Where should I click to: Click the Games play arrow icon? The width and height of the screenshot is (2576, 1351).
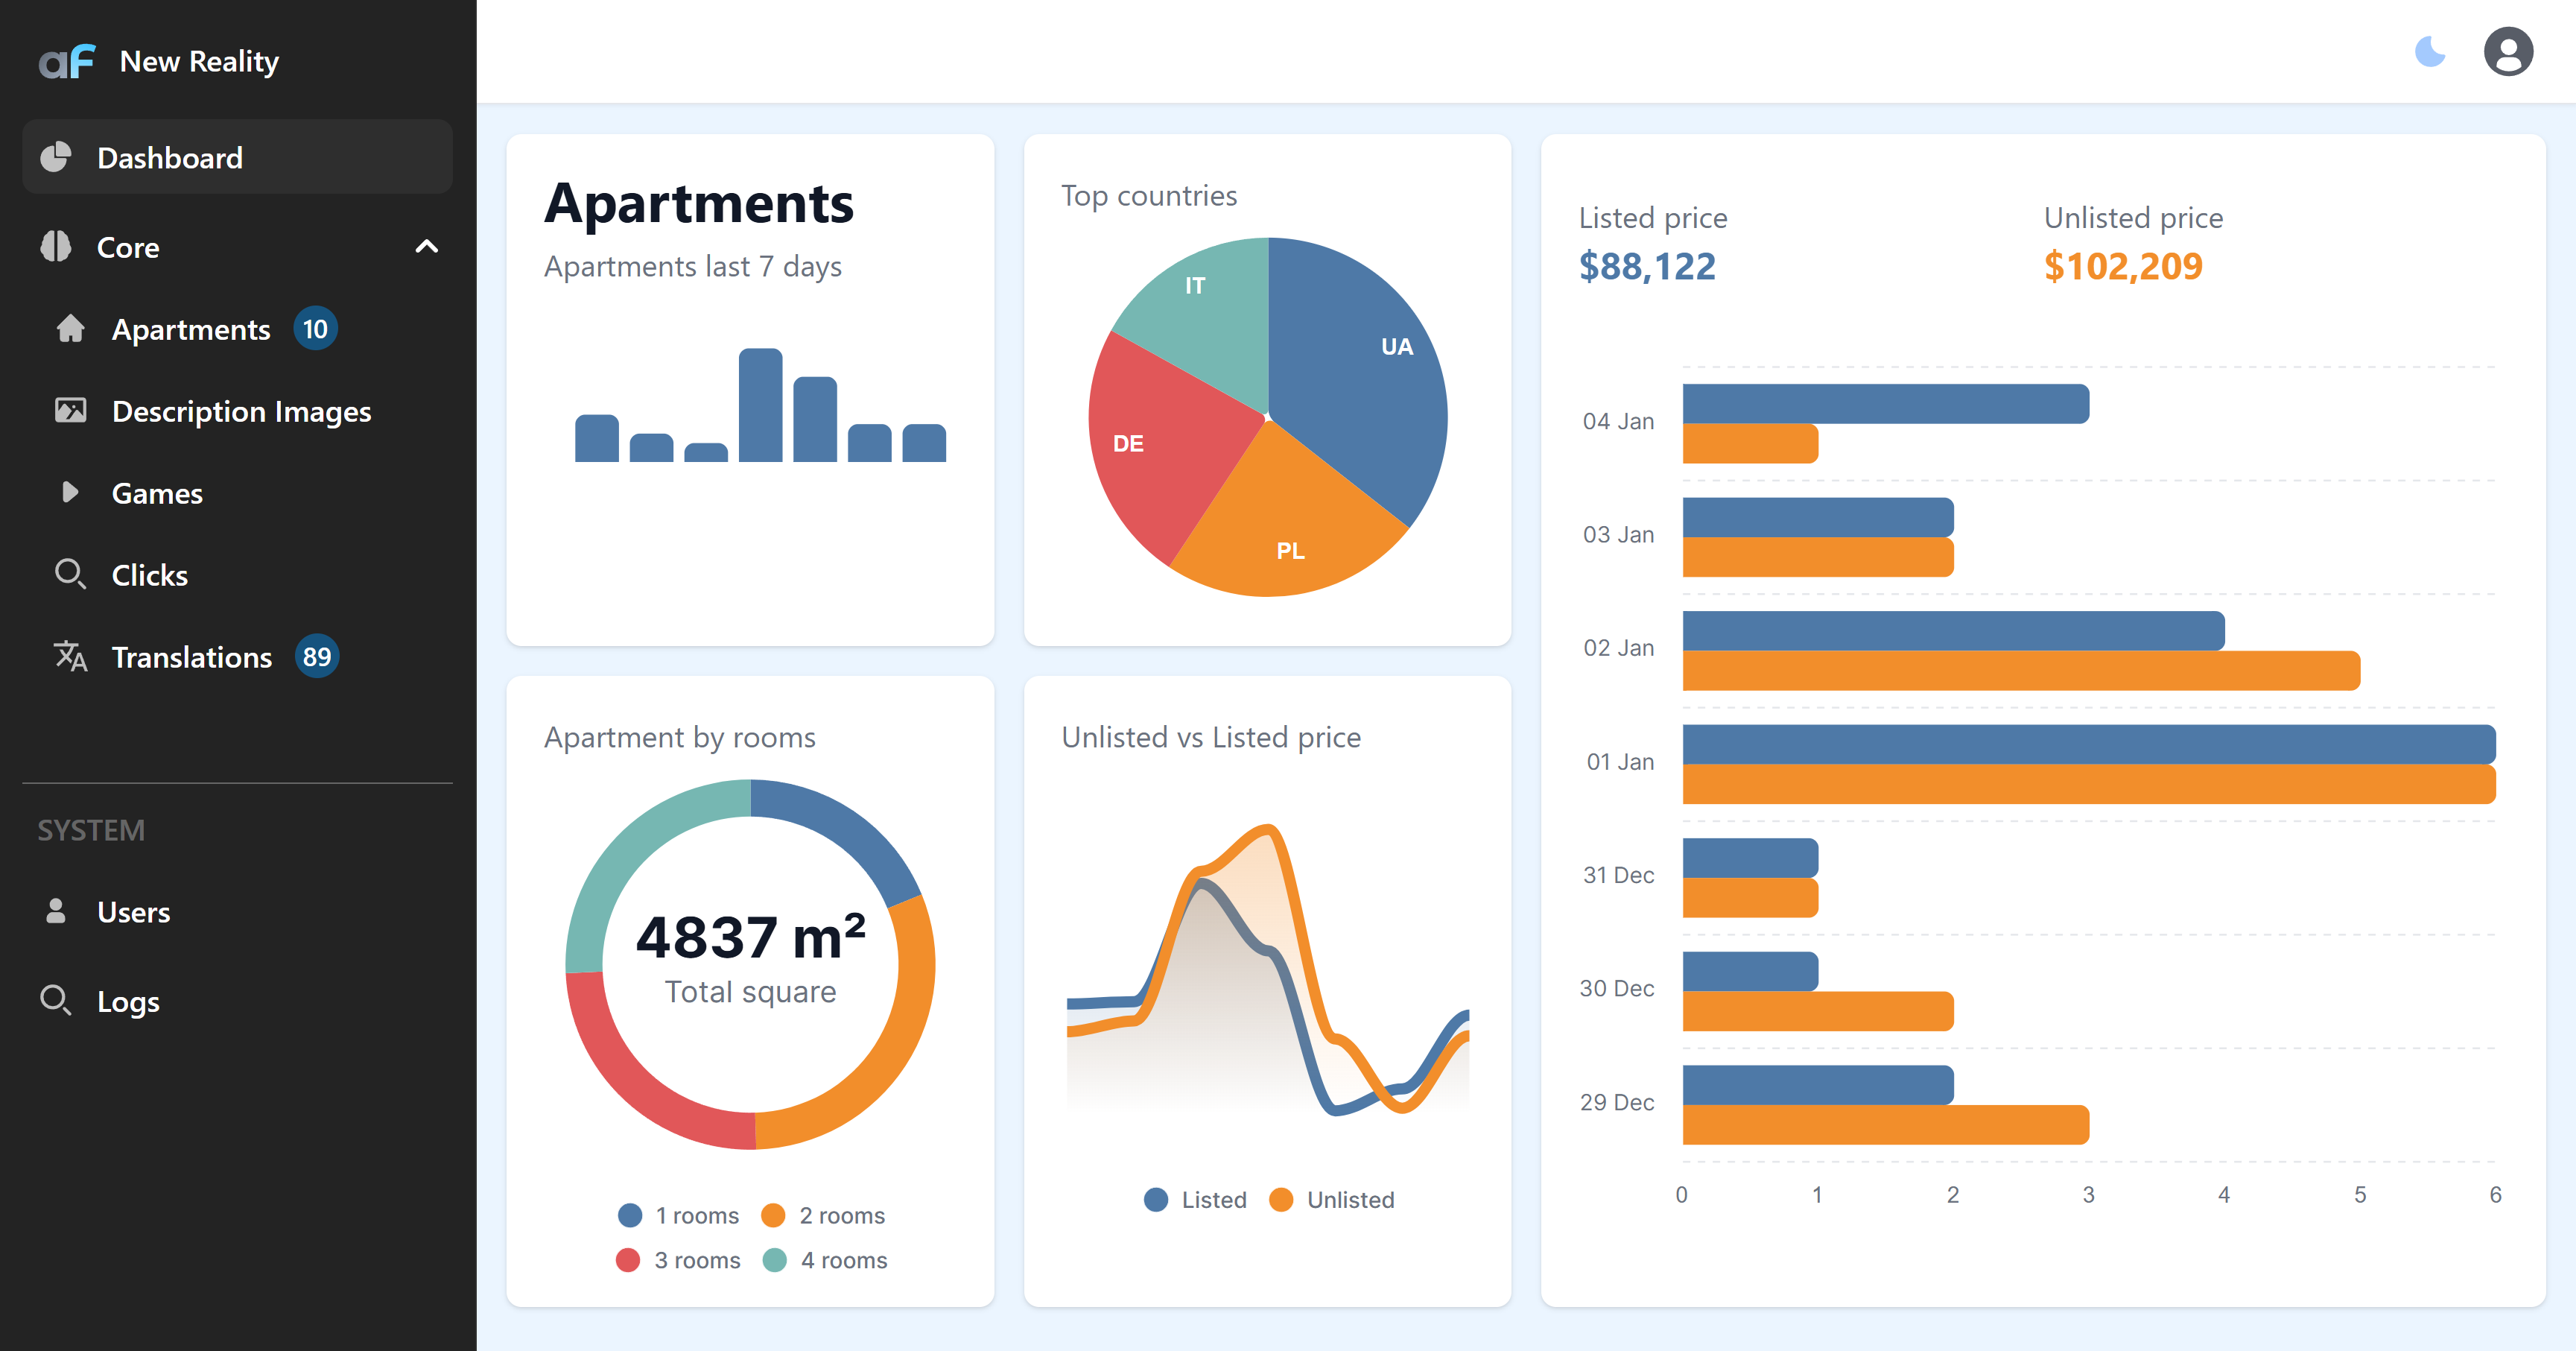[70, 492]
